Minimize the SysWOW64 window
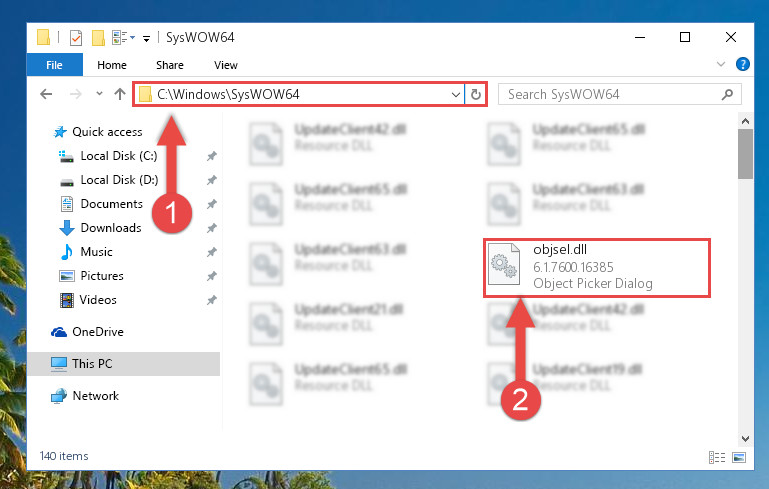 (640, 37)
